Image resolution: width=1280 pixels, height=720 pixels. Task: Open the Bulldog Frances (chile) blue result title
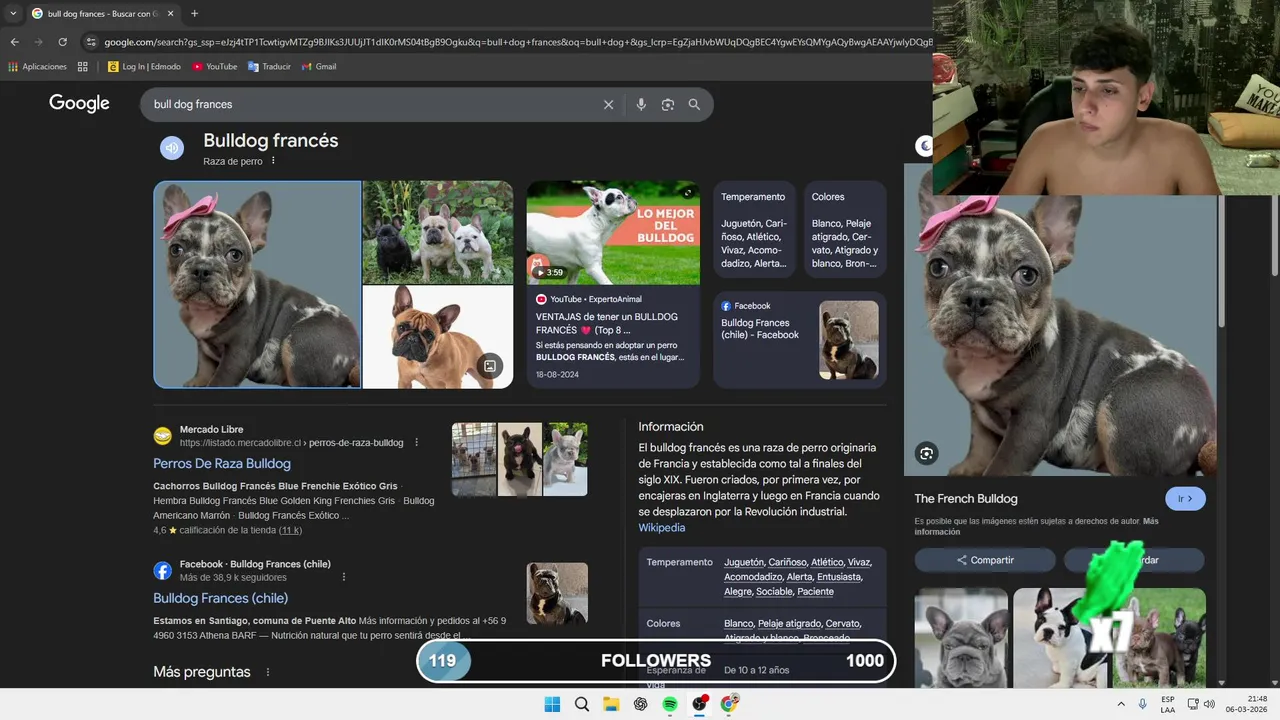click(x=220, y=598)
